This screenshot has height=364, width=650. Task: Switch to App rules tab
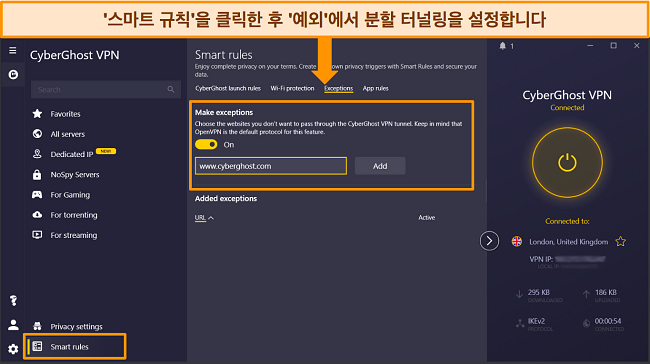coord(376,88)
